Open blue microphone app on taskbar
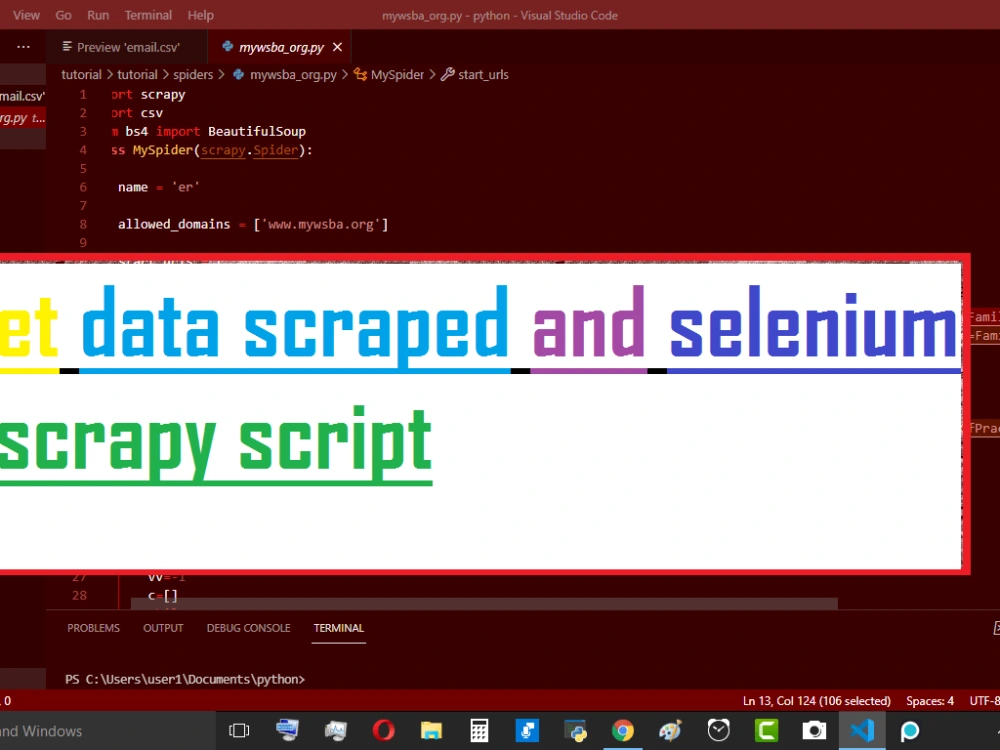The width and height of the screenshot is (1000, 750). [x=527, y=730]
